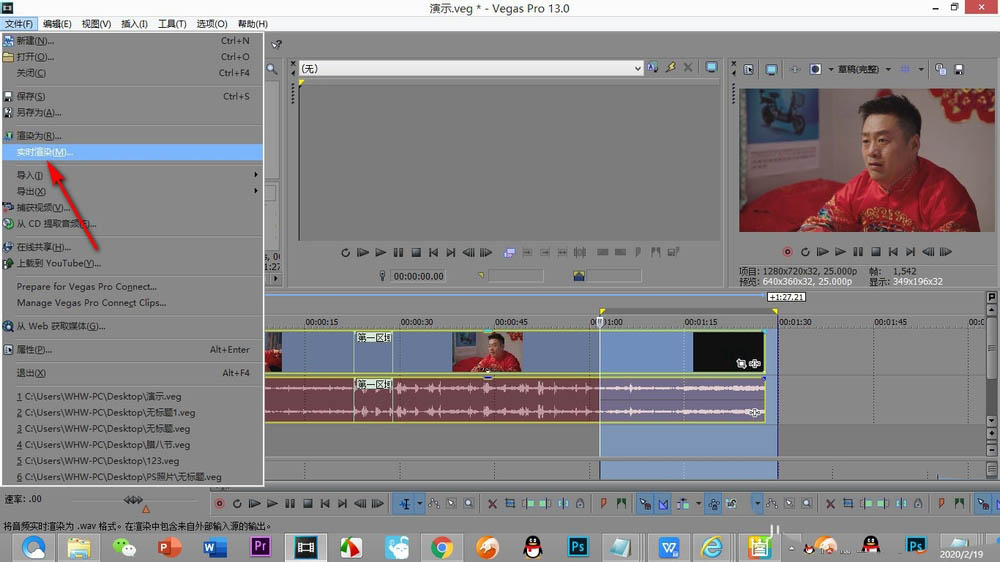Open edit tool dropdown arrow in timeline toolbar

tap(420, 503)
